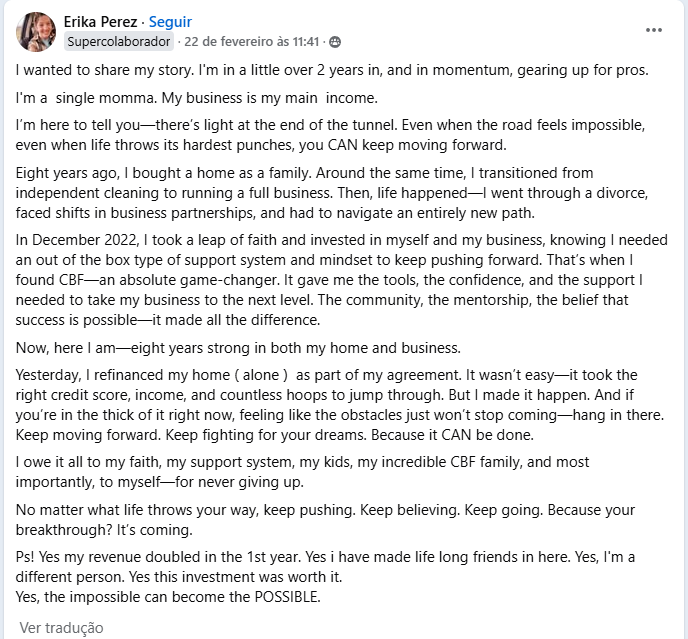Follow Erika Perez via Seguir

point(170,21)
